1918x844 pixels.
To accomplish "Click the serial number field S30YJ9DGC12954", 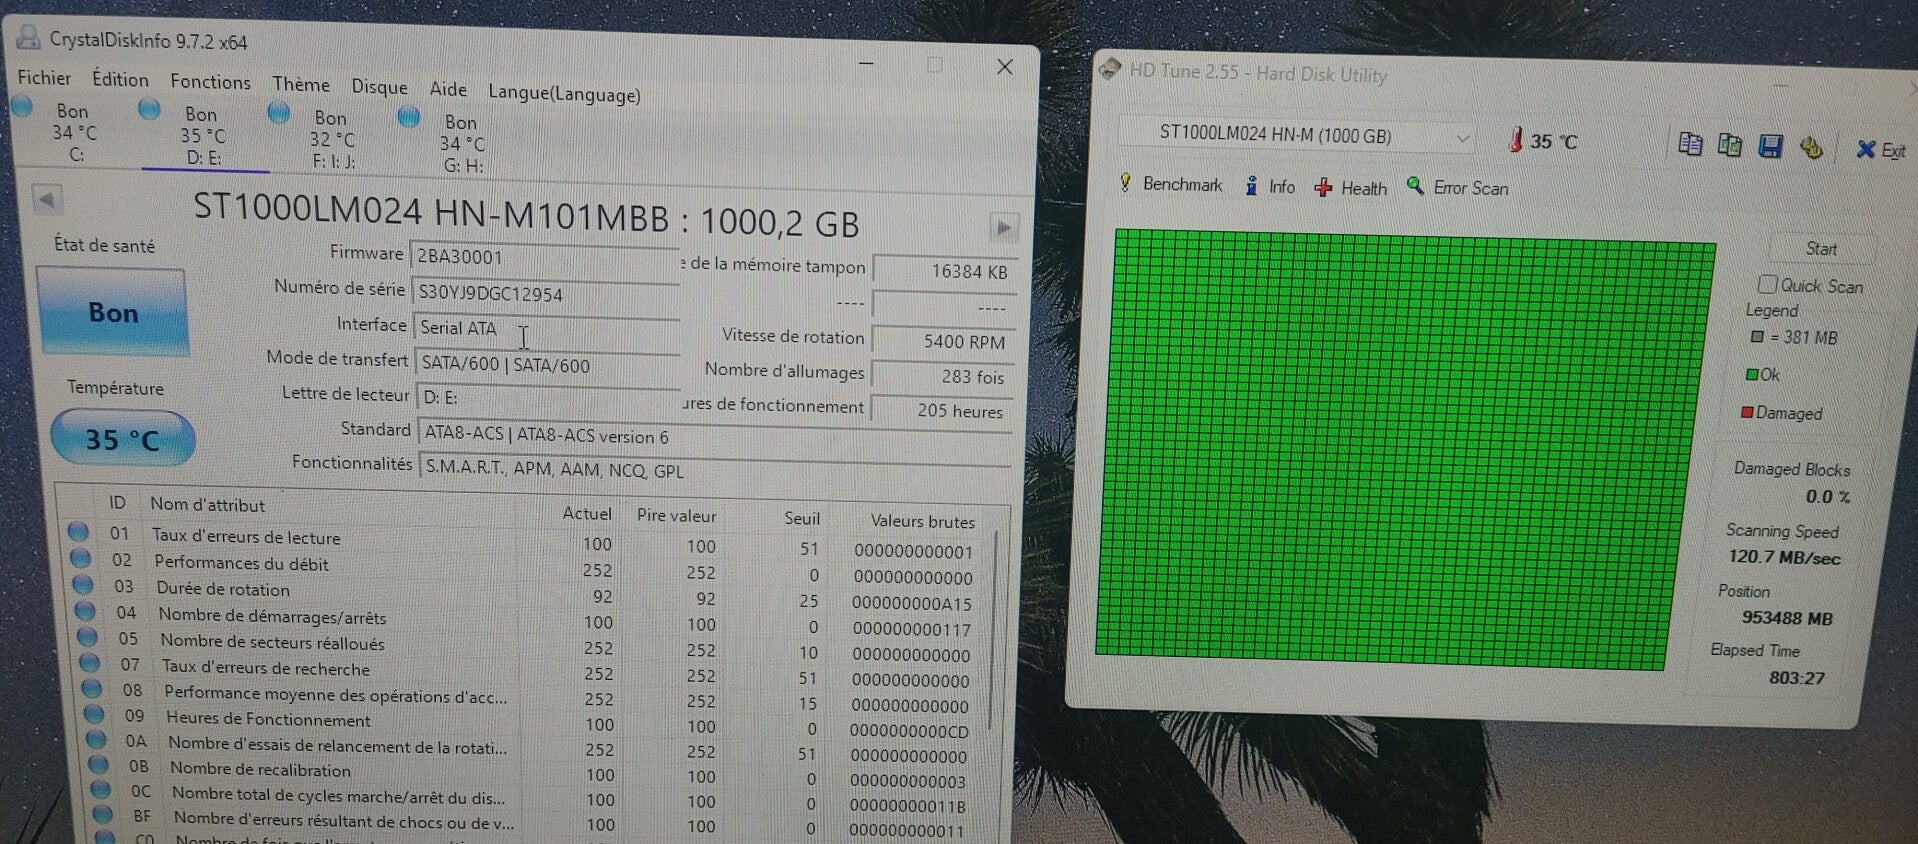I will point(545,294).
